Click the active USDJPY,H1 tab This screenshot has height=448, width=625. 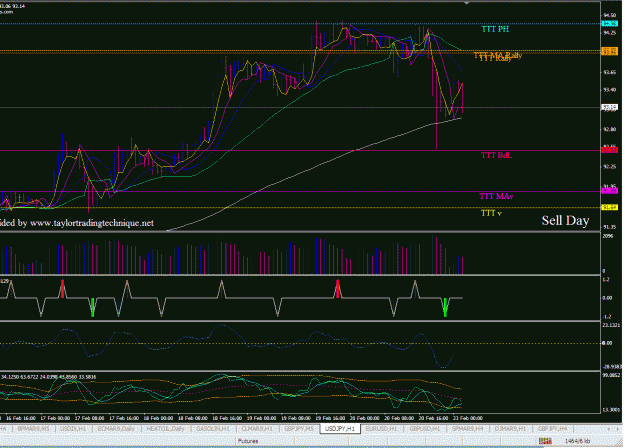pyautogui.click(x=340, y=429)
